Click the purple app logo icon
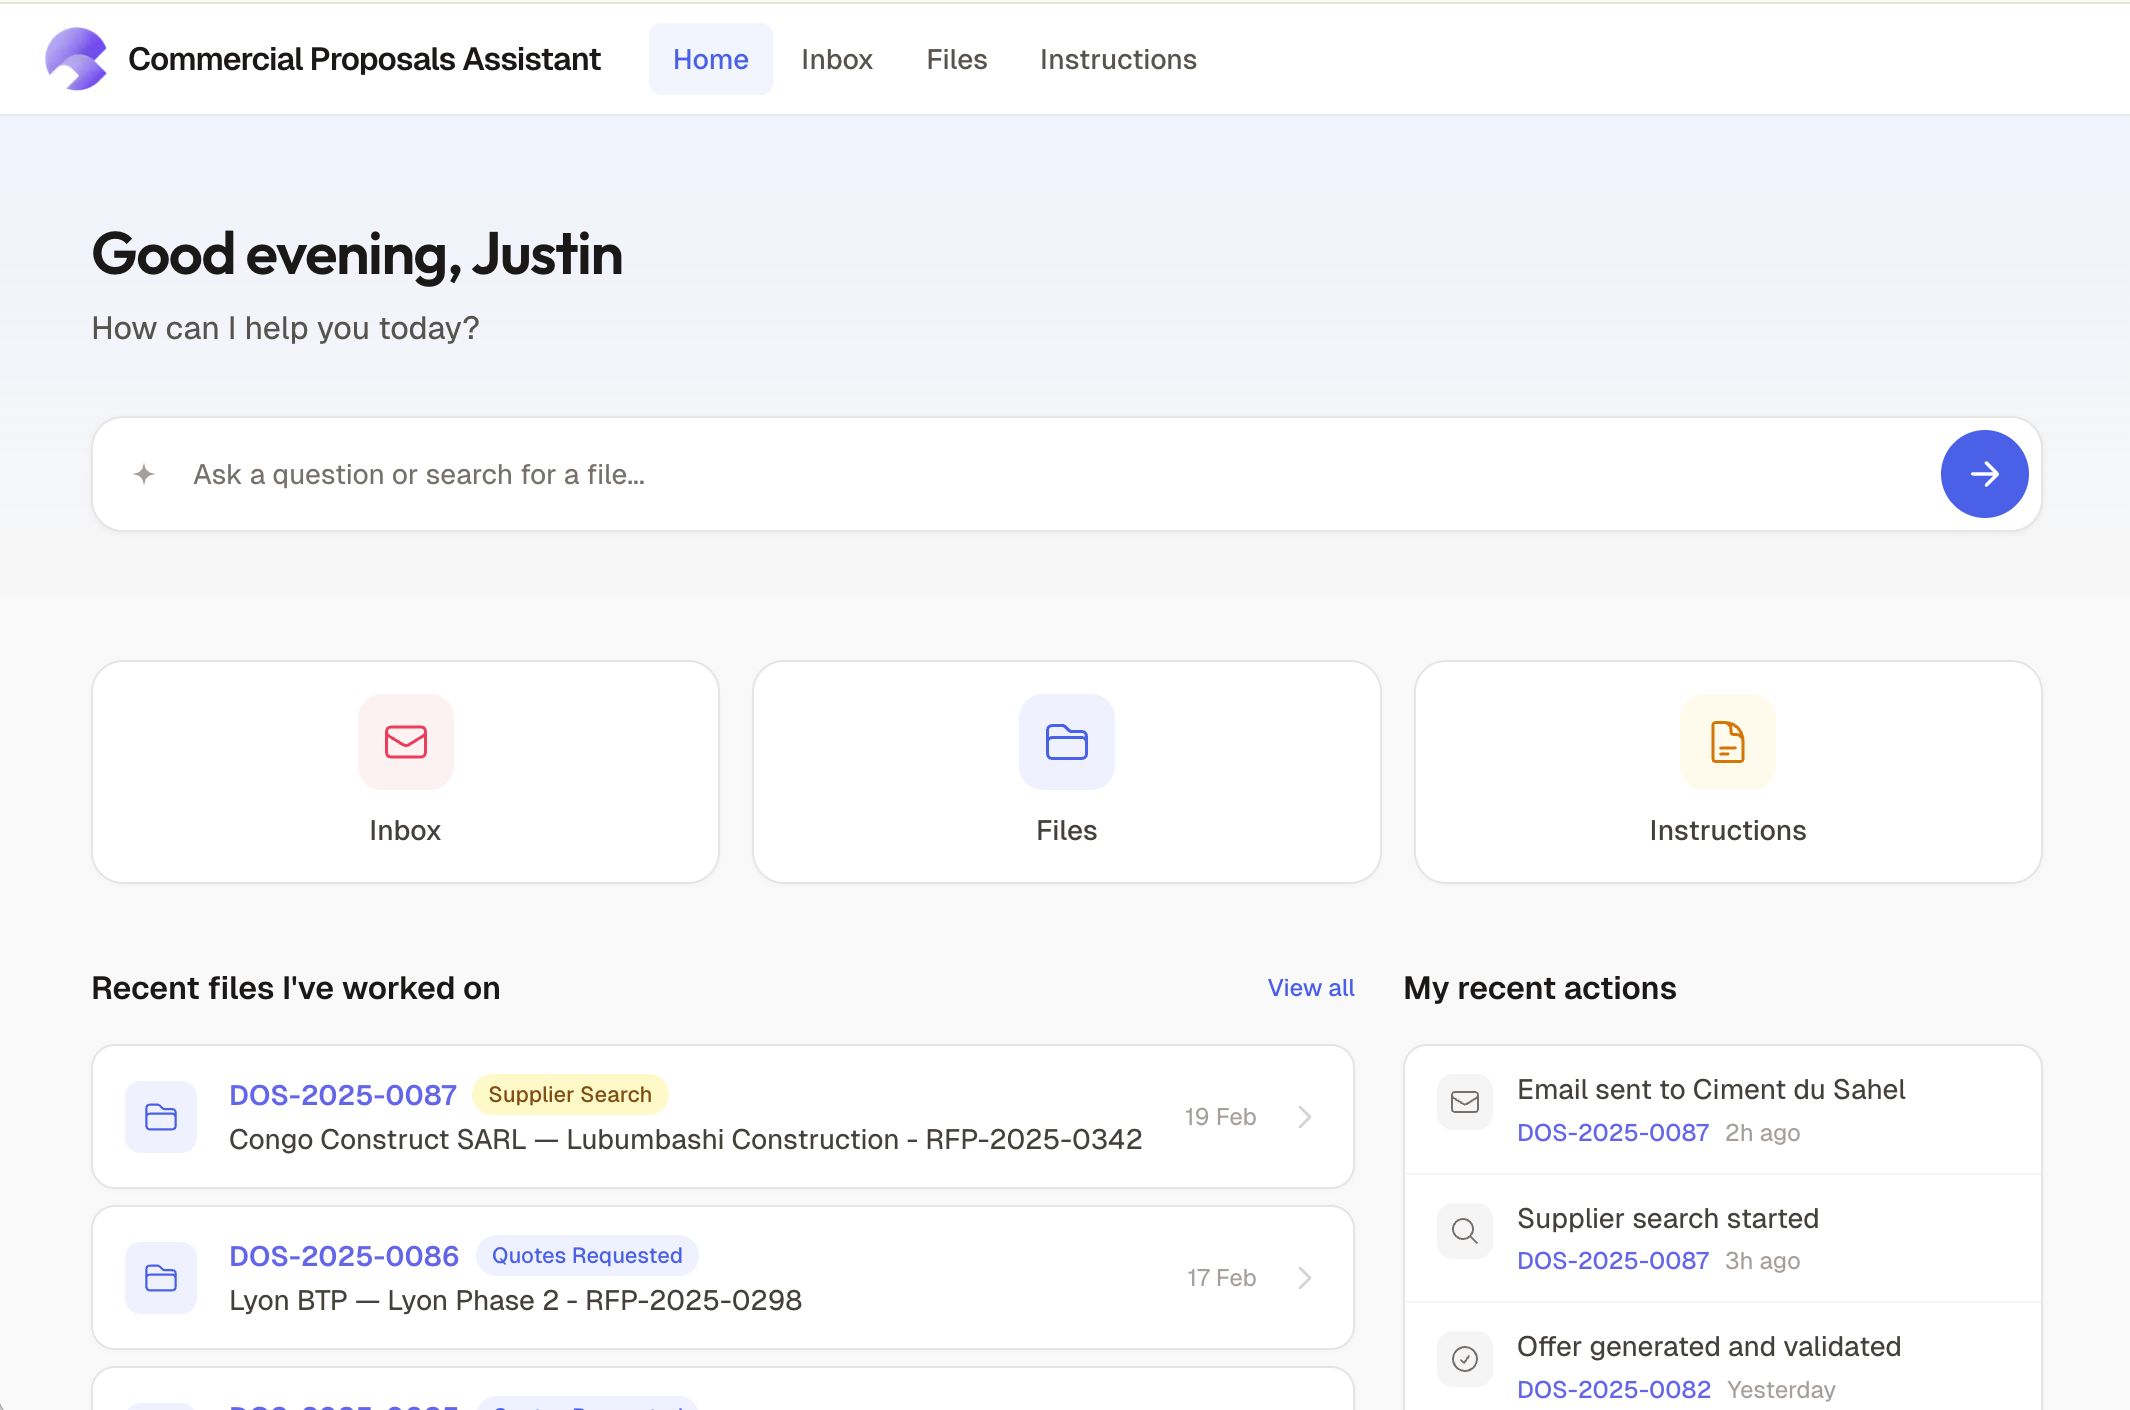This screenshot has width=2130, height=1410. pyautogui.click(x=76, y=59)
